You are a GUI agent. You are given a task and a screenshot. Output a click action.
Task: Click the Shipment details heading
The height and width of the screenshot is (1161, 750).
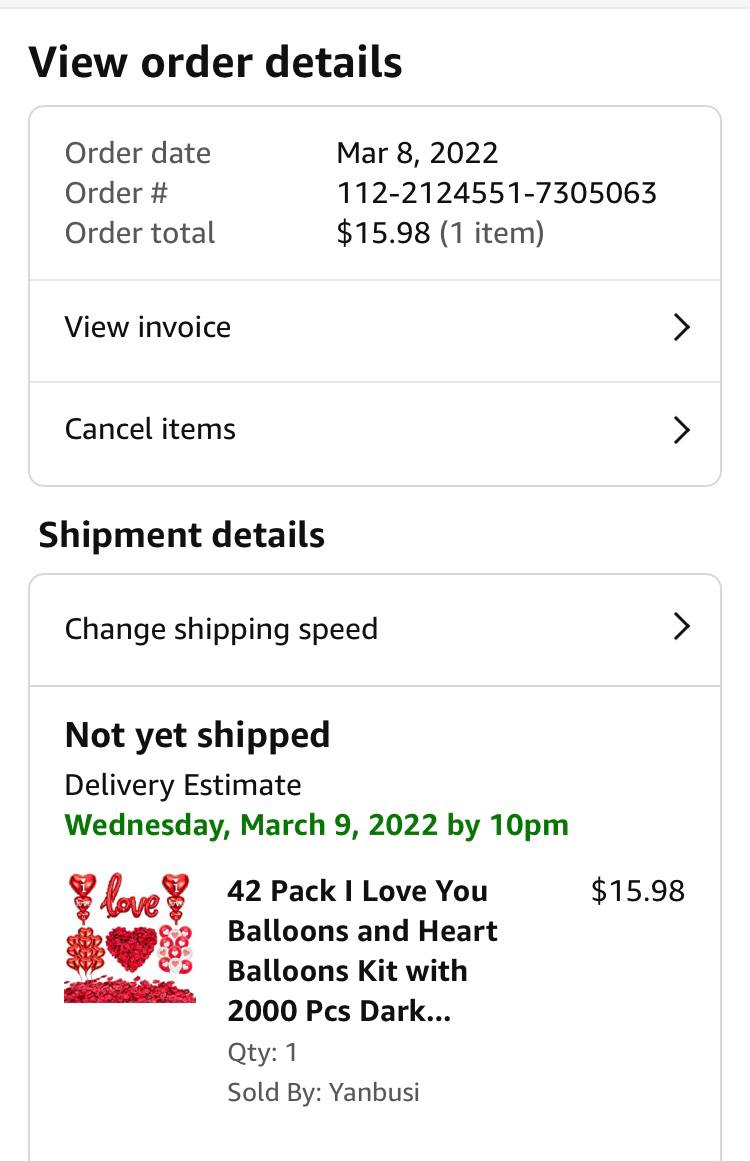click(181, 535)
